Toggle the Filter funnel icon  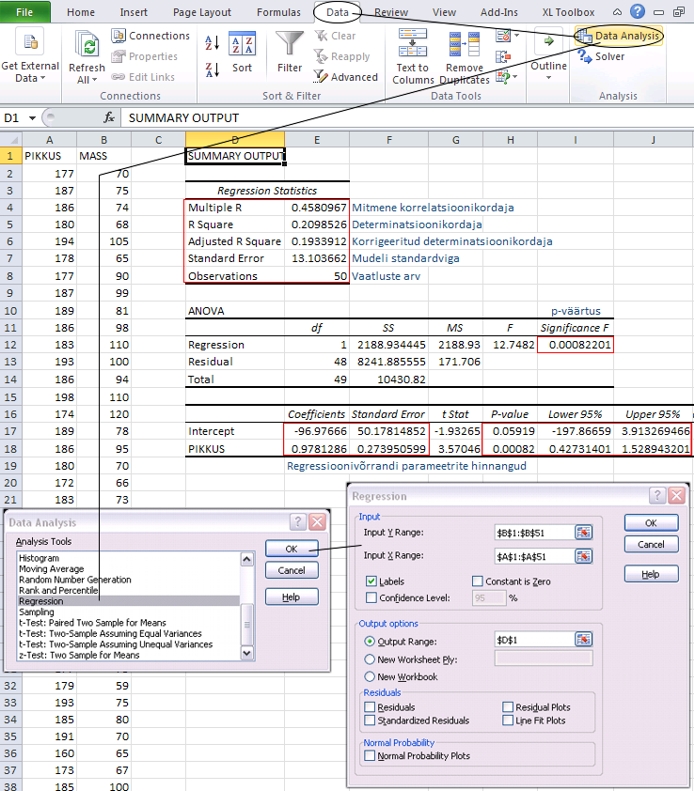tap(290, 43)
